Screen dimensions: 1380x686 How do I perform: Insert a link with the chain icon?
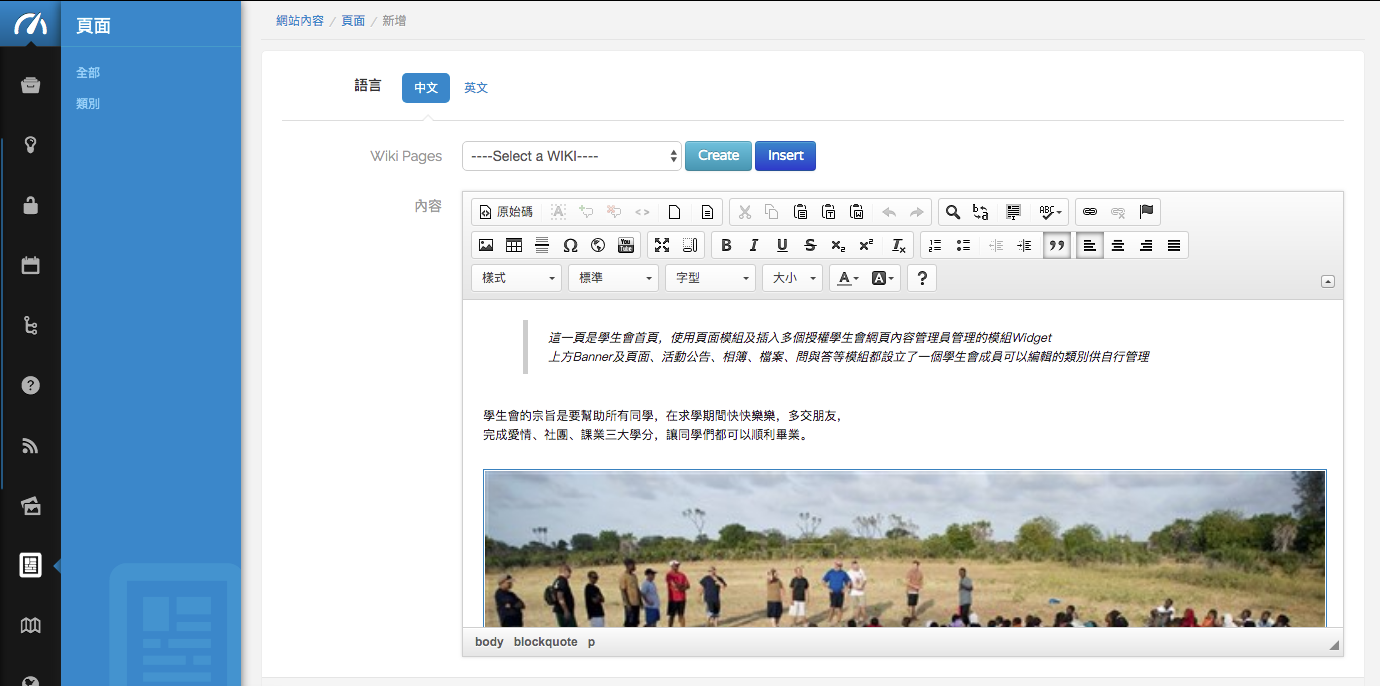click(x=1090, y=212)
